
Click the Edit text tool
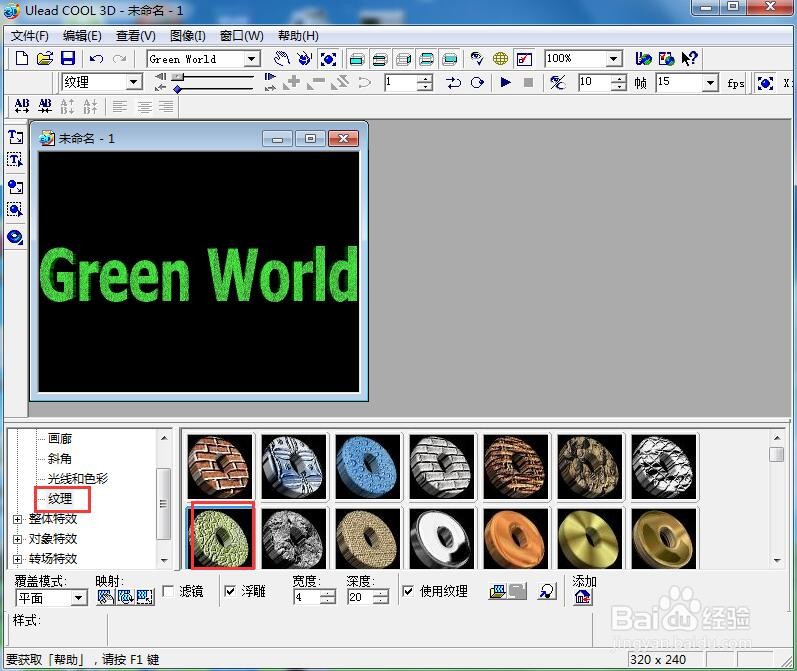tap(15, 161)
